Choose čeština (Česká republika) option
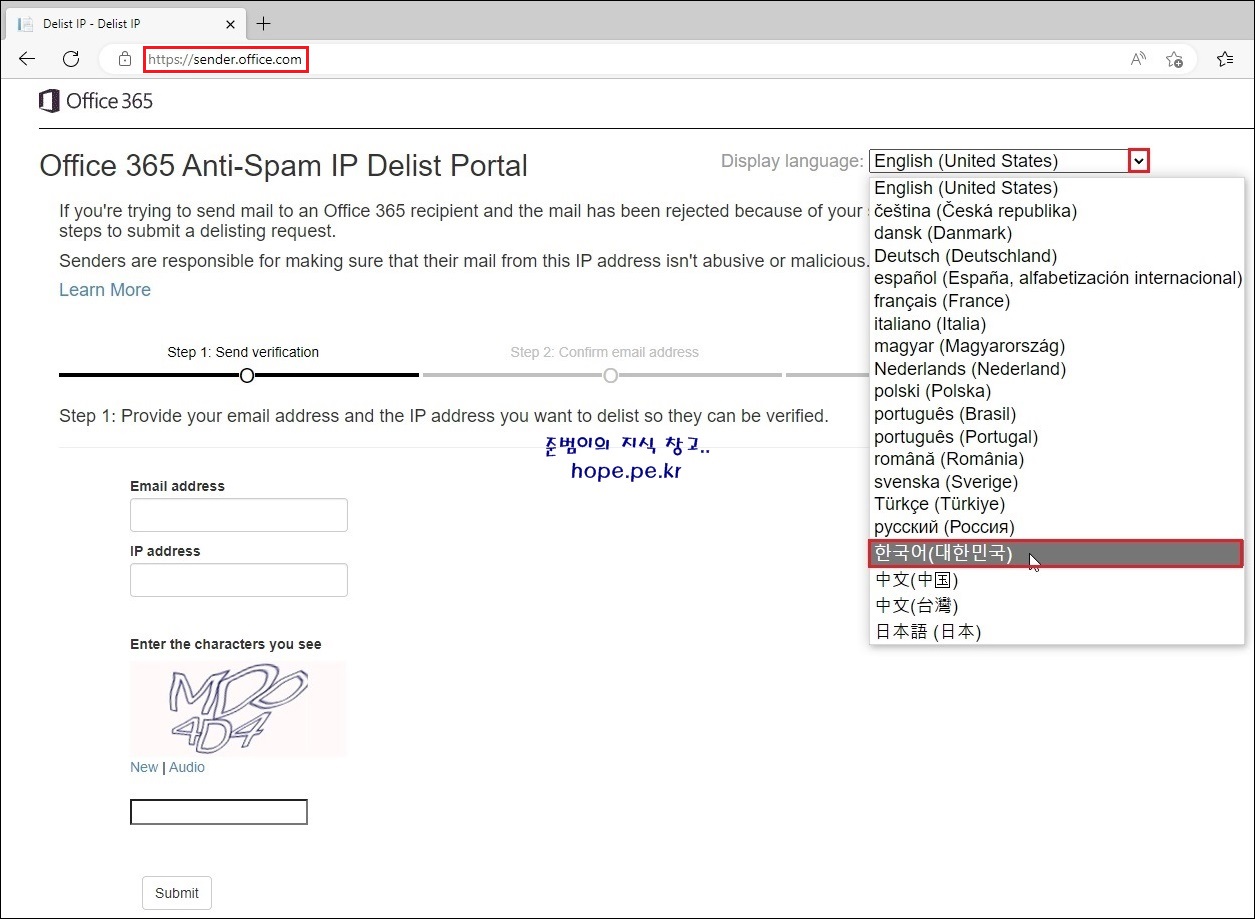1255x919 pixels. point(1057,211)
